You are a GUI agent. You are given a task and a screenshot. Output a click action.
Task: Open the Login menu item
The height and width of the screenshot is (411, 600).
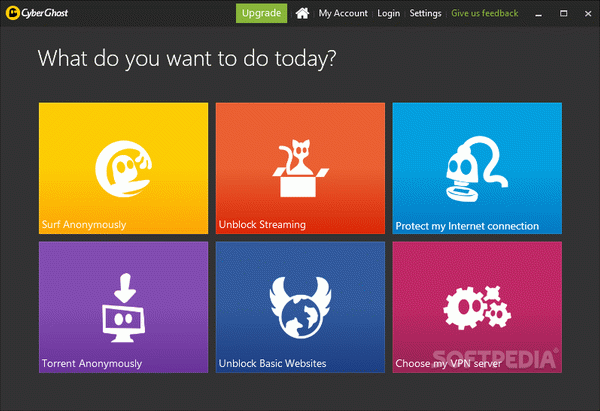(388, 13)
